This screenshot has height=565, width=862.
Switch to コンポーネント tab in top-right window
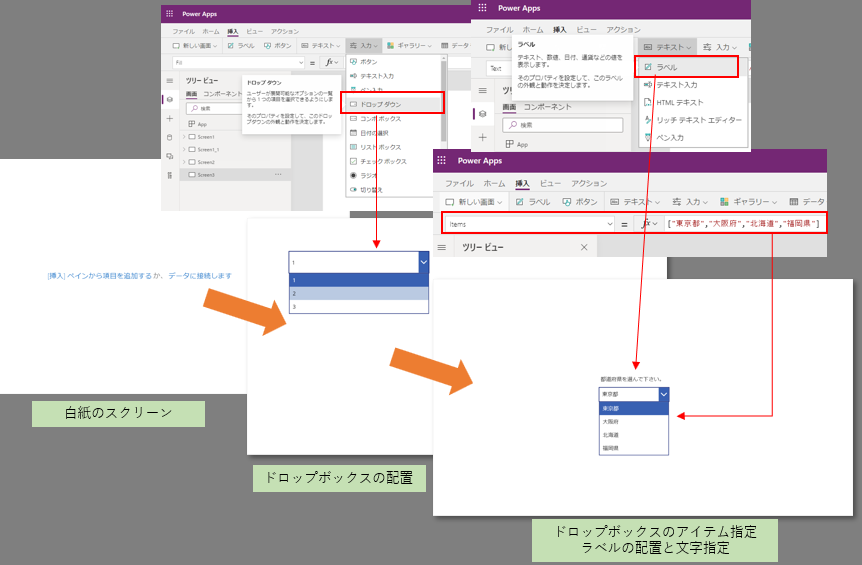pos(548,107)
